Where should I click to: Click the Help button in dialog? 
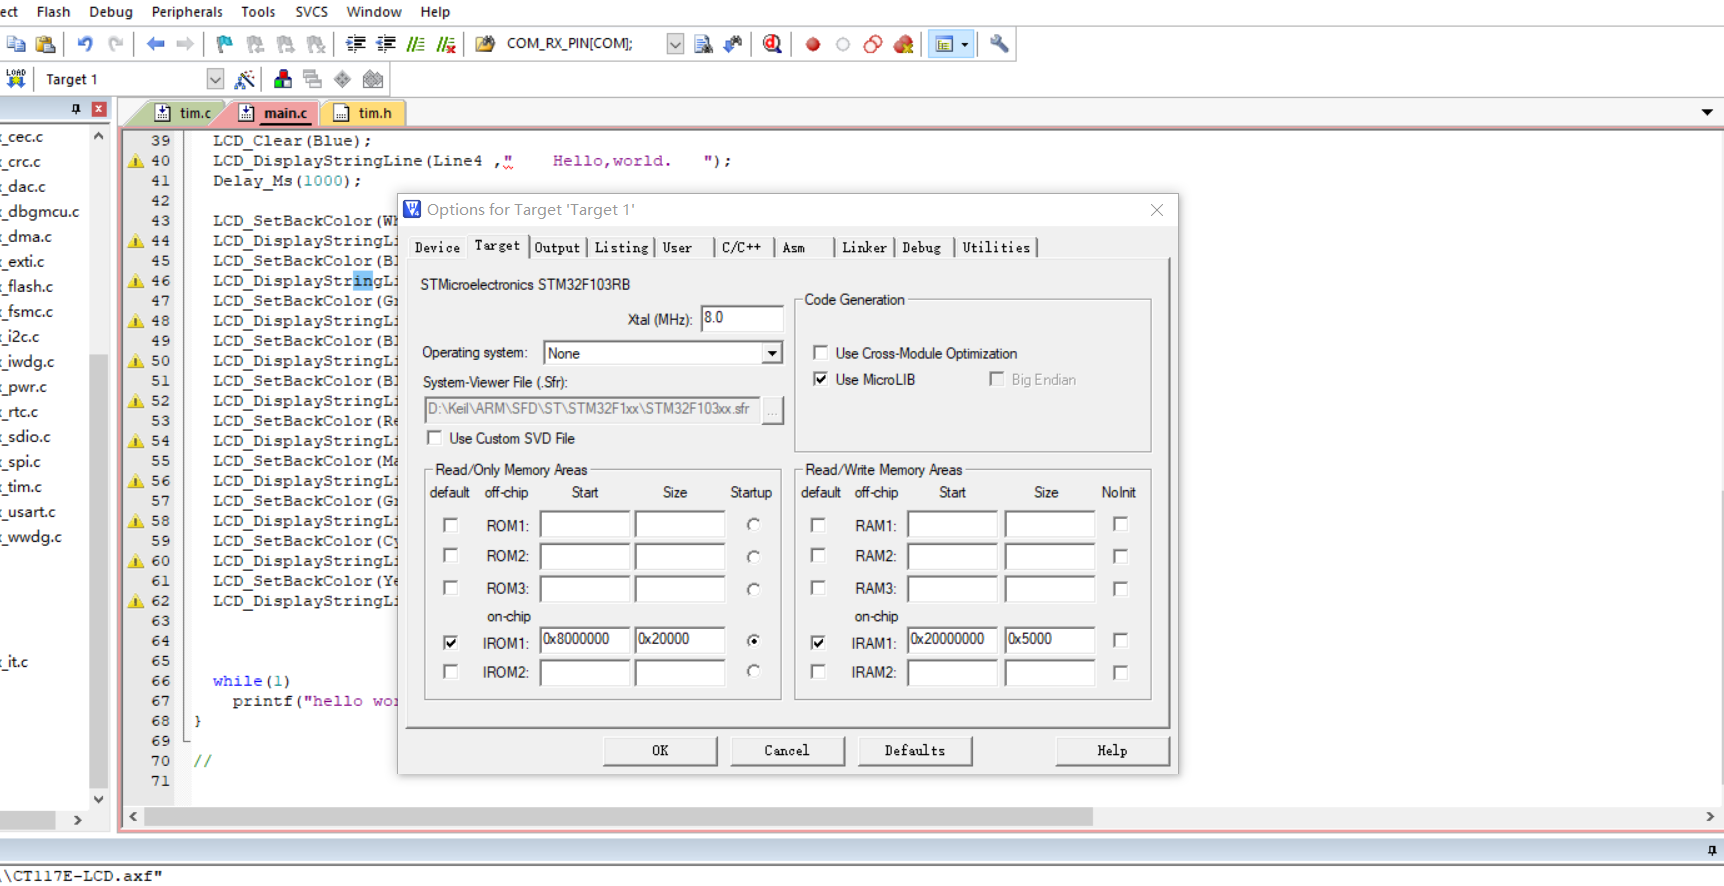pyautogui.click(x=1112, y=750)
